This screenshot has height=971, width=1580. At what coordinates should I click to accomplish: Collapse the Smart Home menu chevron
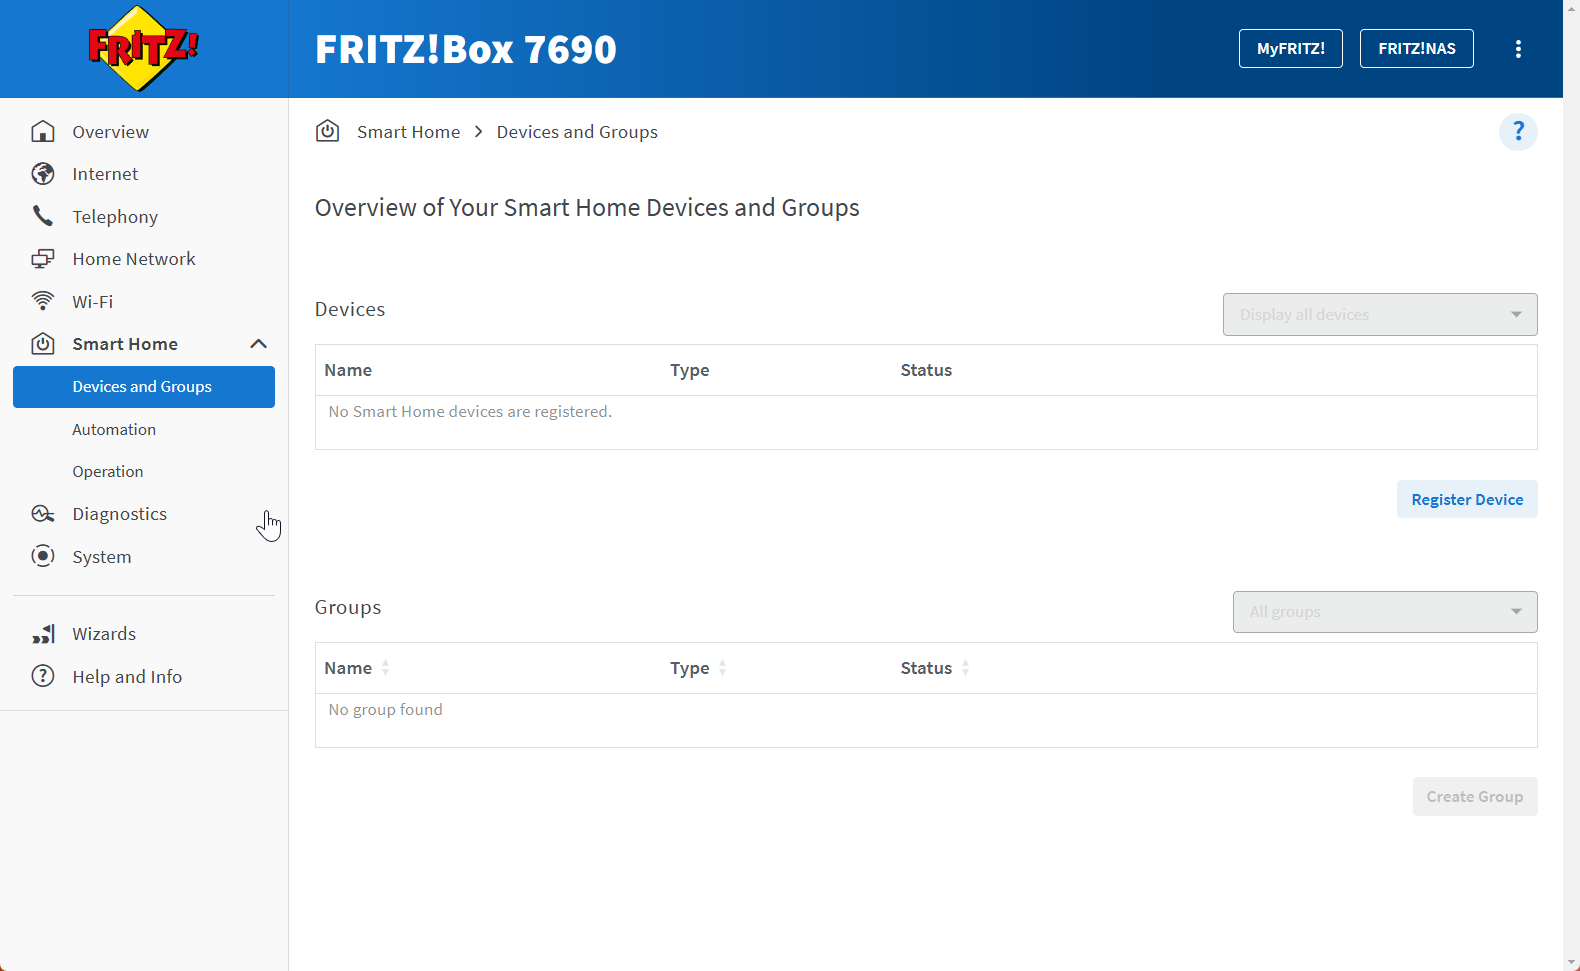(x=258, y=344)
